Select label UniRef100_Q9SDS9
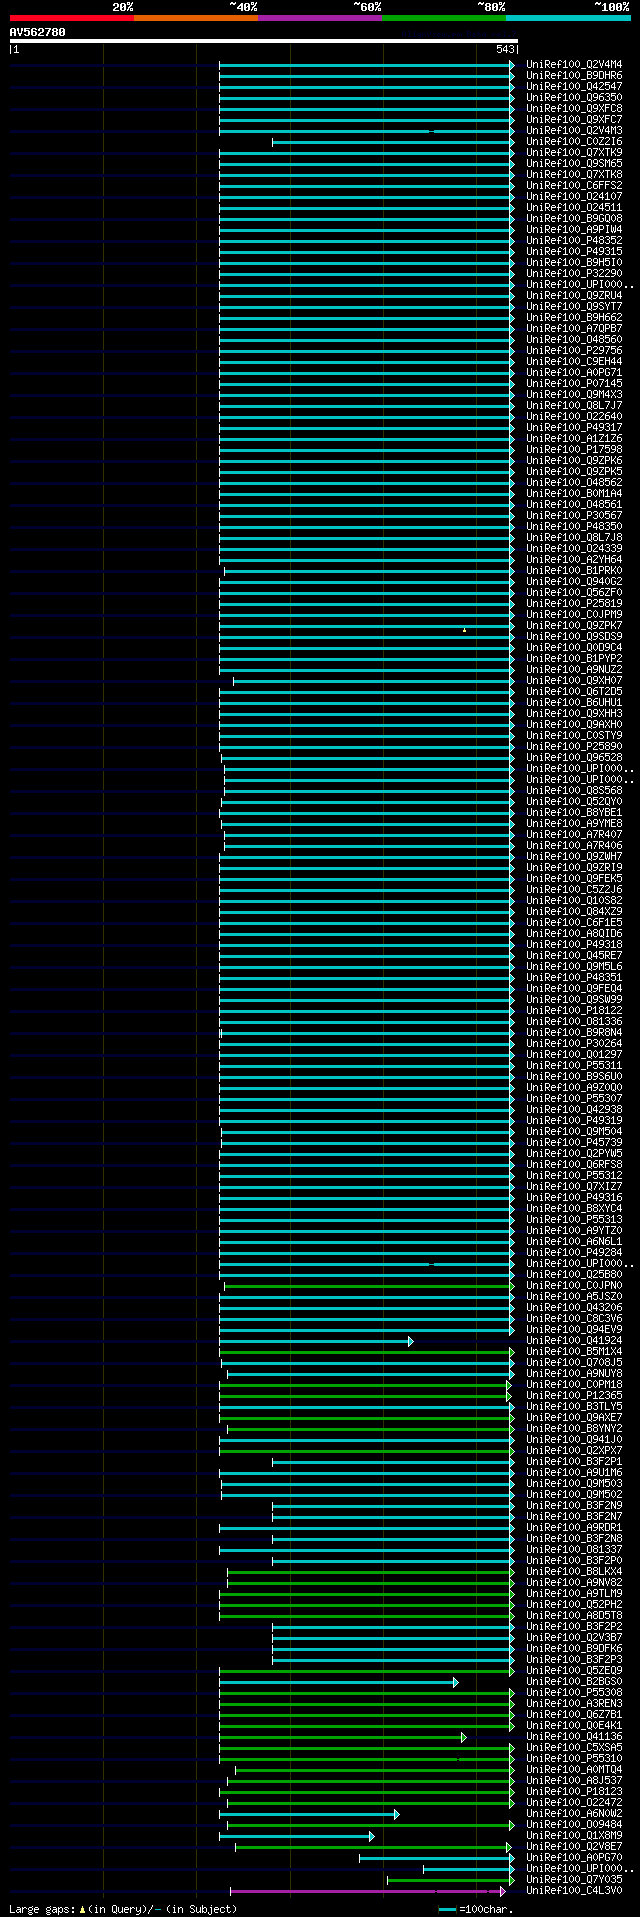 click(x=574, y=636)
